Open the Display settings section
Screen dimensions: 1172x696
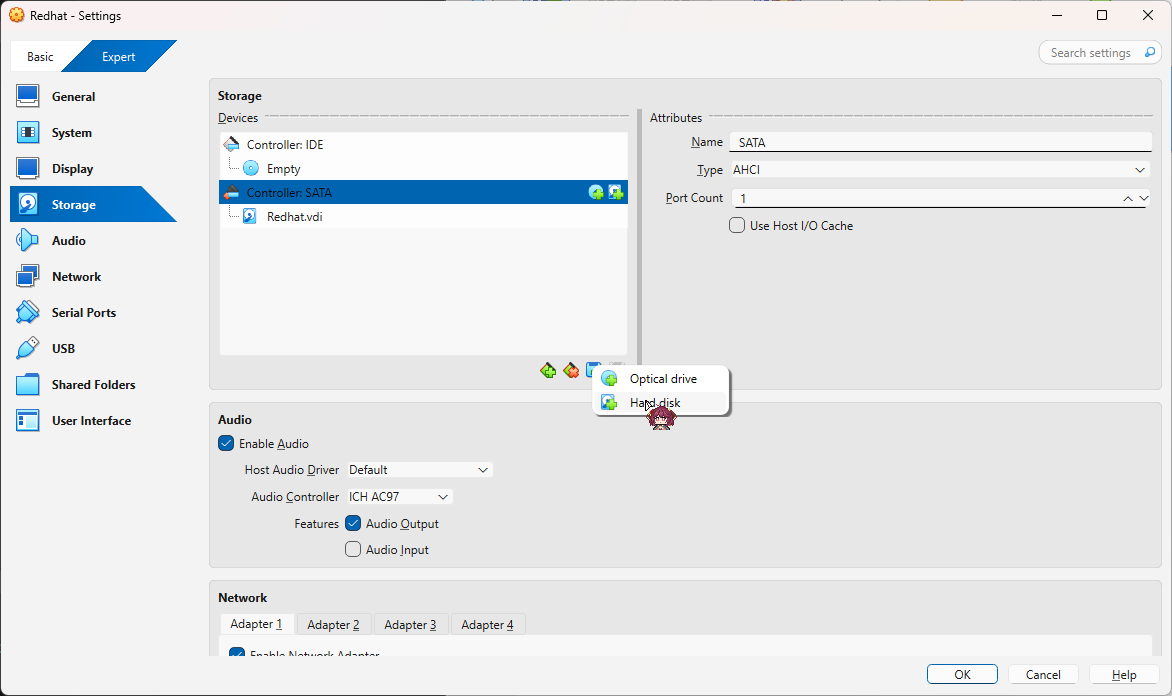(x=72, y=168)
